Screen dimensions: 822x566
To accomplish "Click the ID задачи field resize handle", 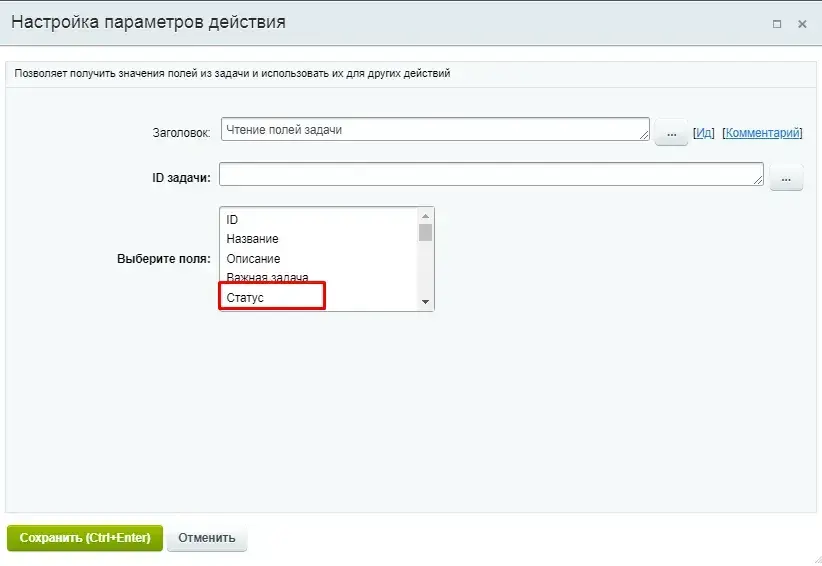I will [758, 180].
